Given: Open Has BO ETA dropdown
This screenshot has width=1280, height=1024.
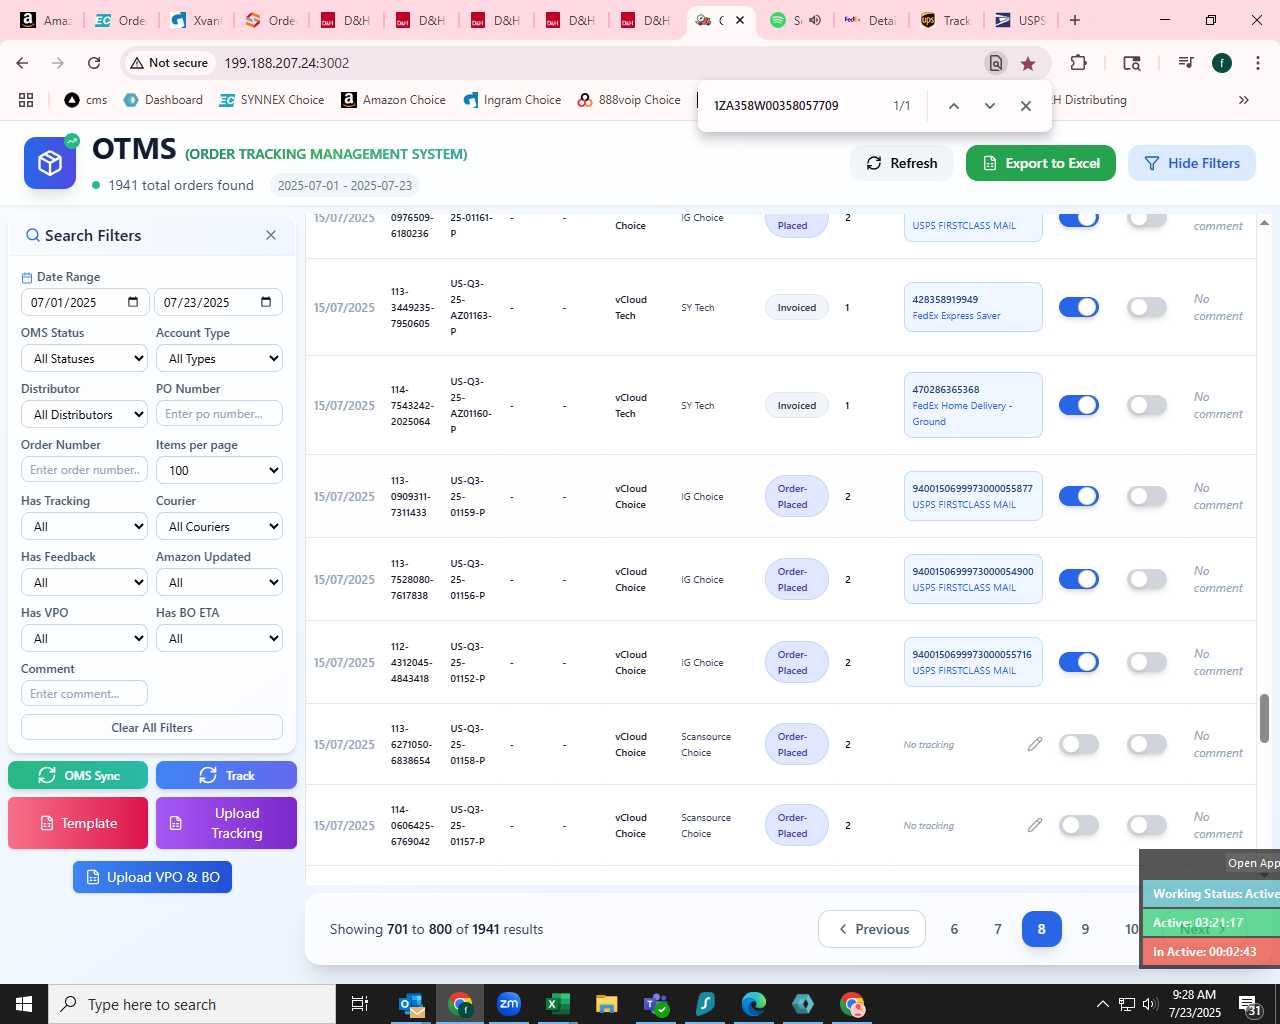Looking at the screenshot, I should tap(219, 638).
